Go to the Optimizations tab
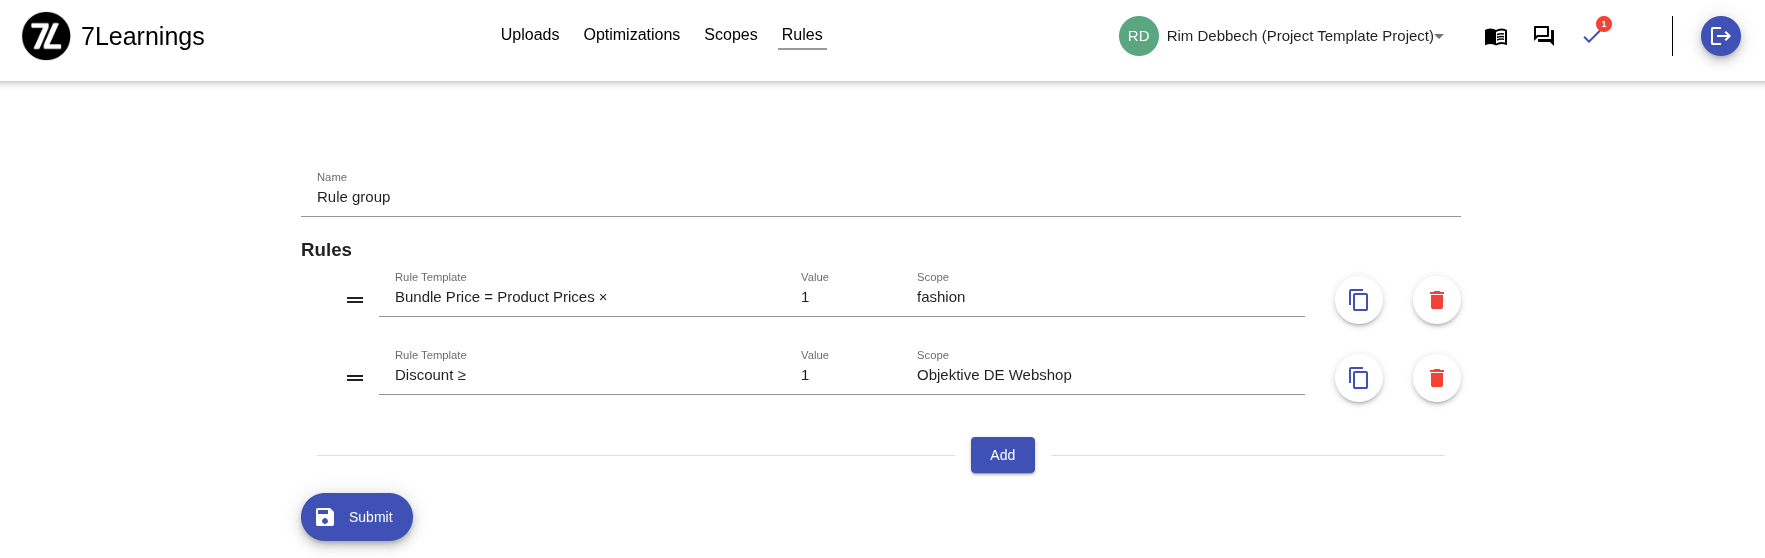This screenshot has width=1765, height=558. [x=632, y=35]
